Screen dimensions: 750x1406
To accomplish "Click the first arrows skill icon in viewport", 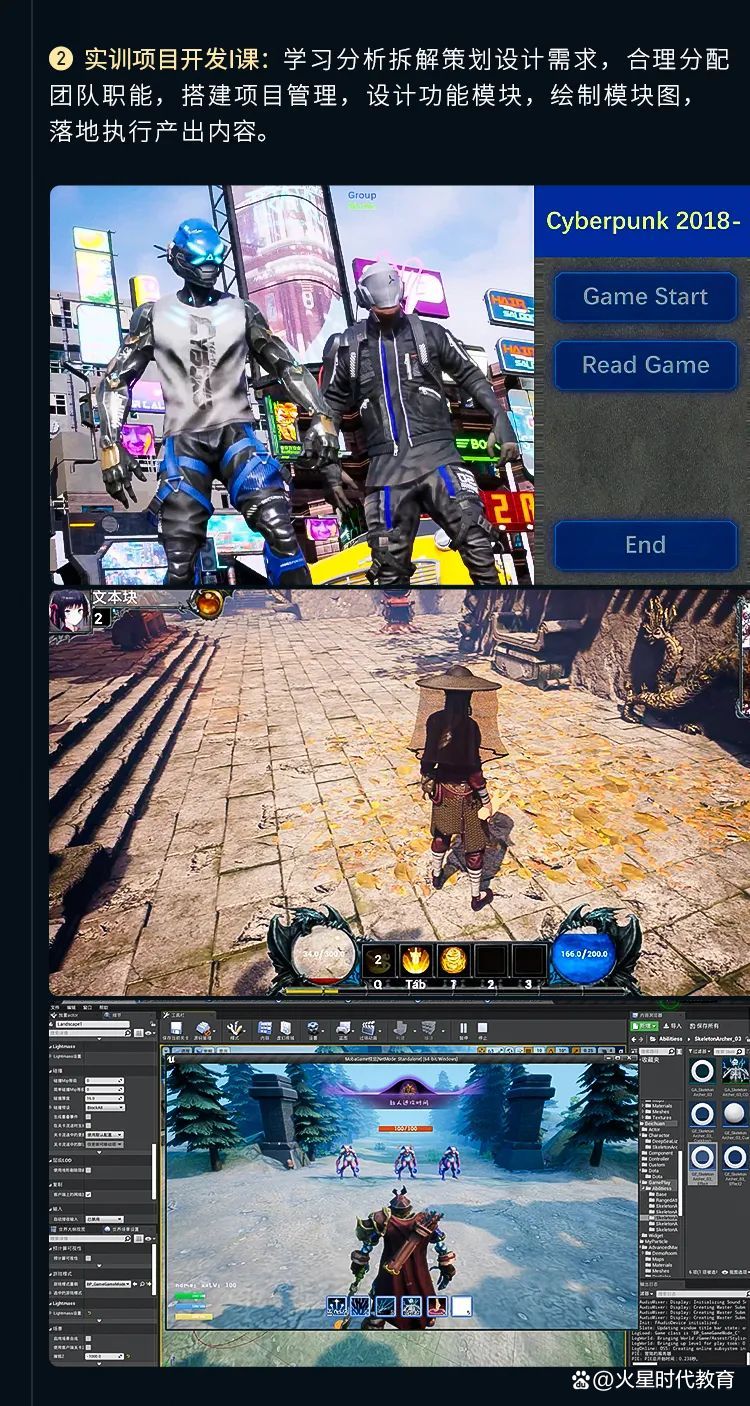I will pyautogui.click(x=336, y=1305).
